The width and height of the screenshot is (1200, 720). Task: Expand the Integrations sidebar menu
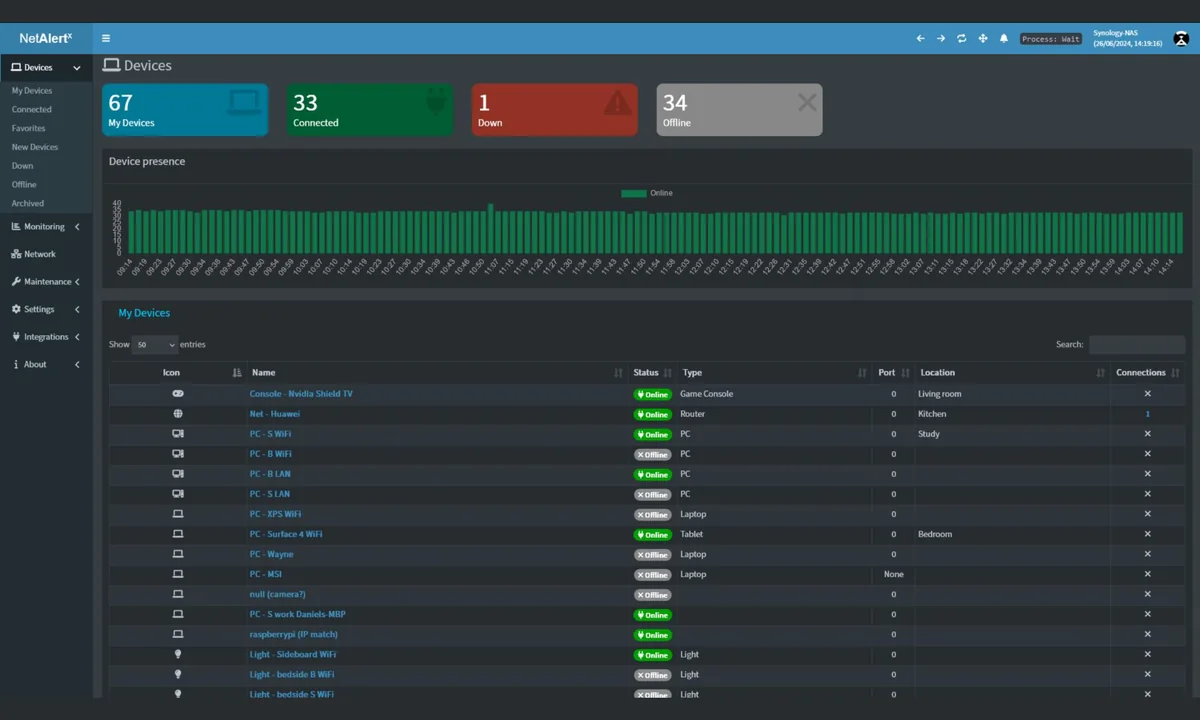click(46, 337)
